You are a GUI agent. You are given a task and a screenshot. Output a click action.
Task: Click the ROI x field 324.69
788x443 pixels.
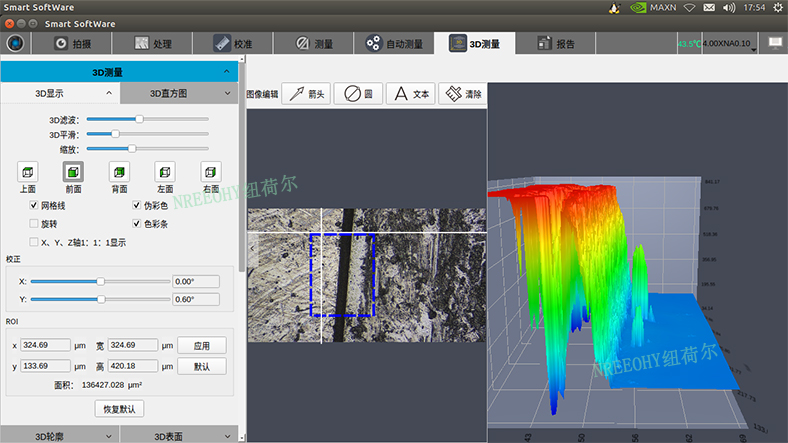(x=45, y=345)
